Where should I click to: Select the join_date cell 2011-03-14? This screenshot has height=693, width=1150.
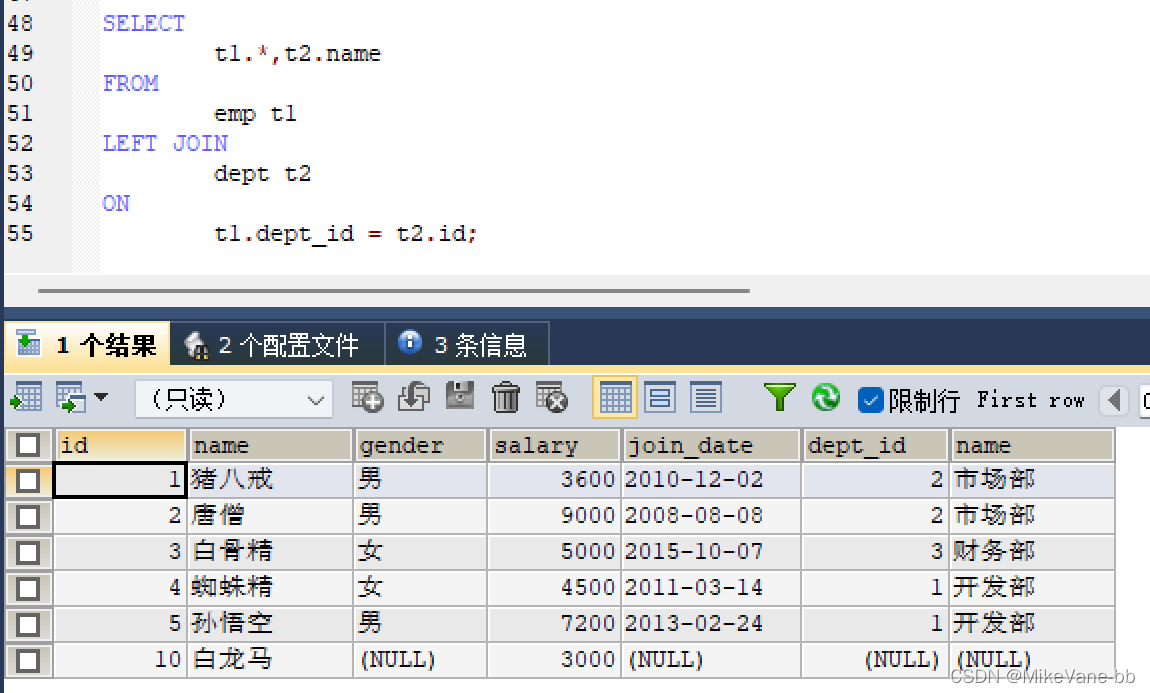(711, 588)
